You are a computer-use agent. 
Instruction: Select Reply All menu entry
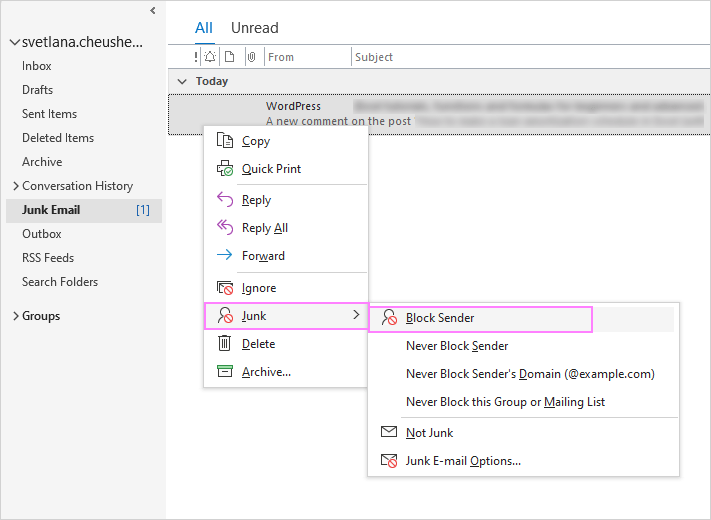tap(286, 227)
